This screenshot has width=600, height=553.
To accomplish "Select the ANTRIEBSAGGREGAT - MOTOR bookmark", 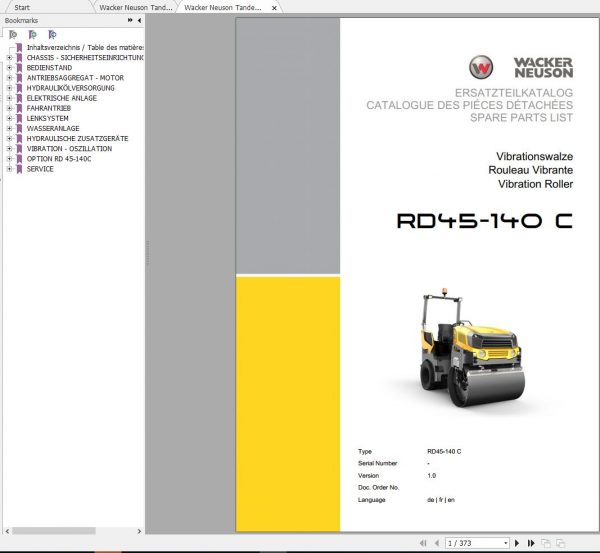I will [x=75, y=78].
